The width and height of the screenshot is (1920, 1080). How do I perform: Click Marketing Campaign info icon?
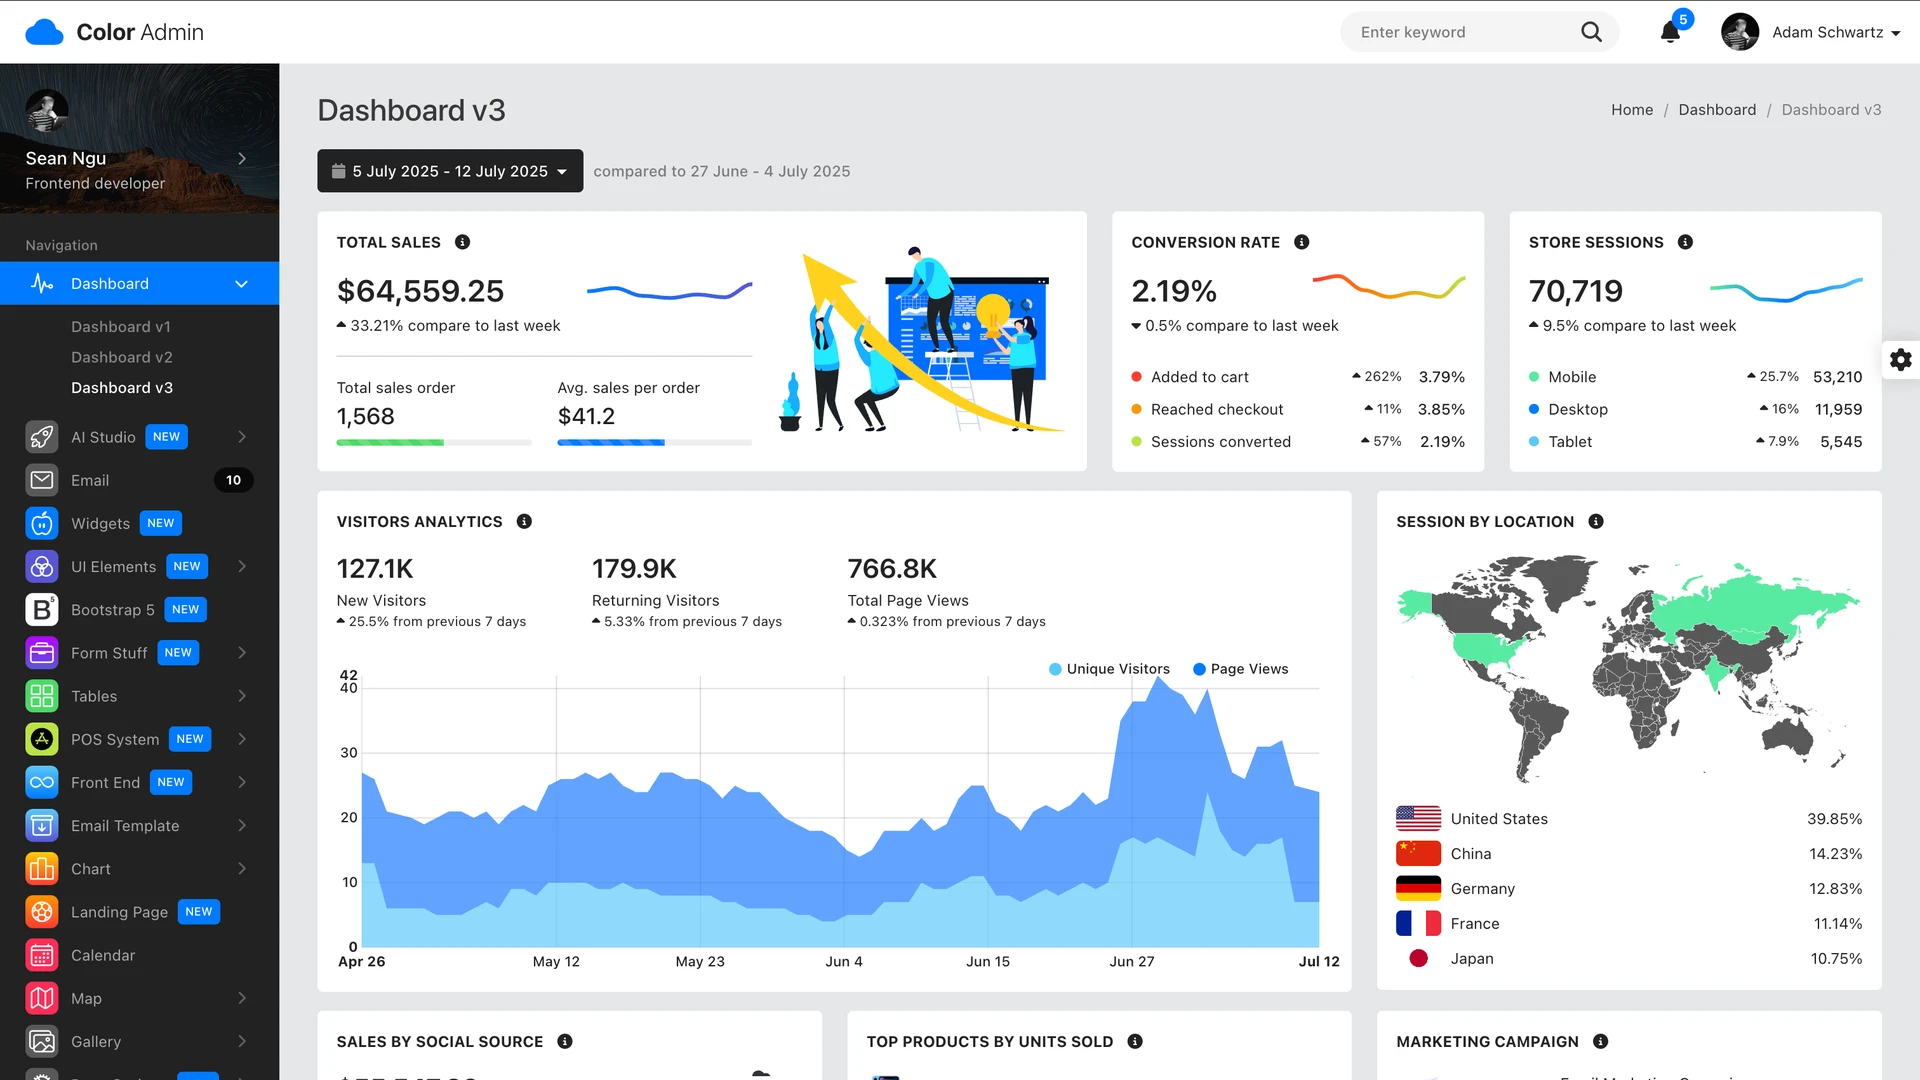point(1600,1041)
